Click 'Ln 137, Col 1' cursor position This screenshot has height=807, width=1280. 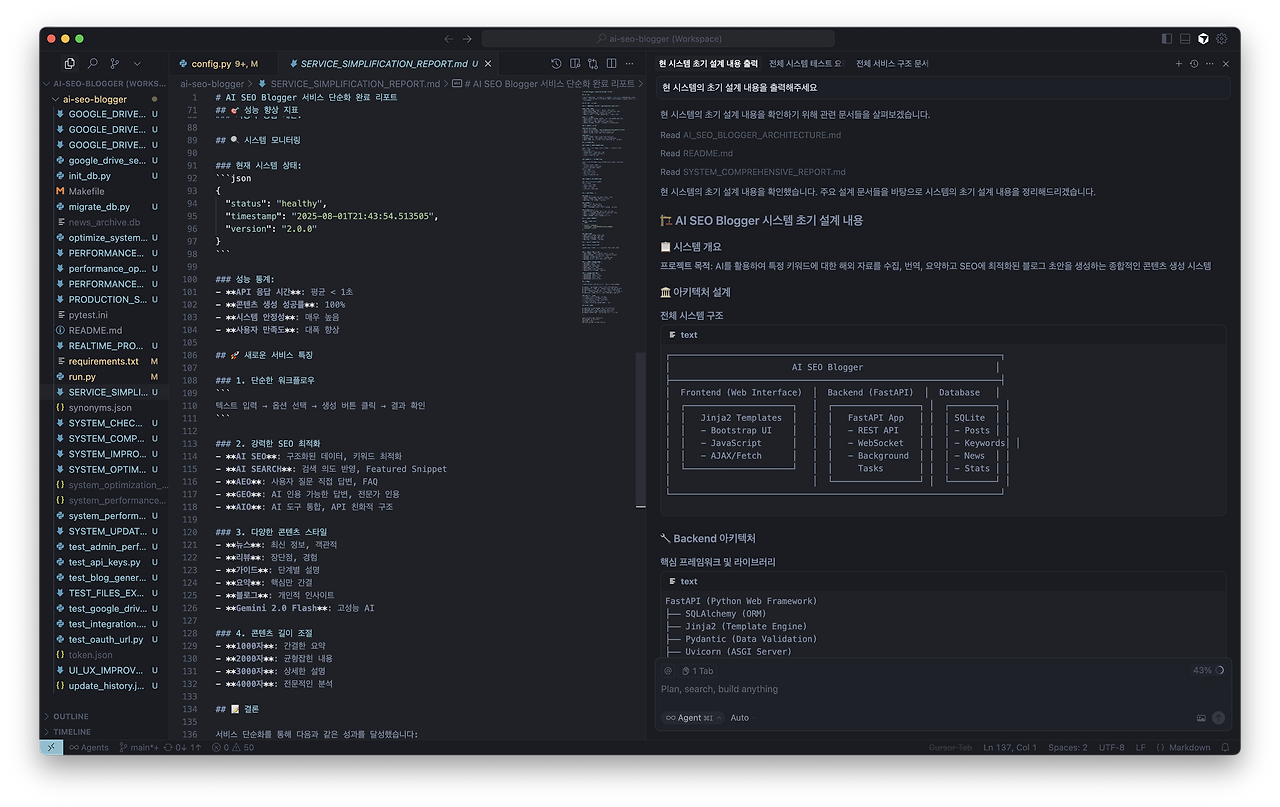tap(1010, 747)
